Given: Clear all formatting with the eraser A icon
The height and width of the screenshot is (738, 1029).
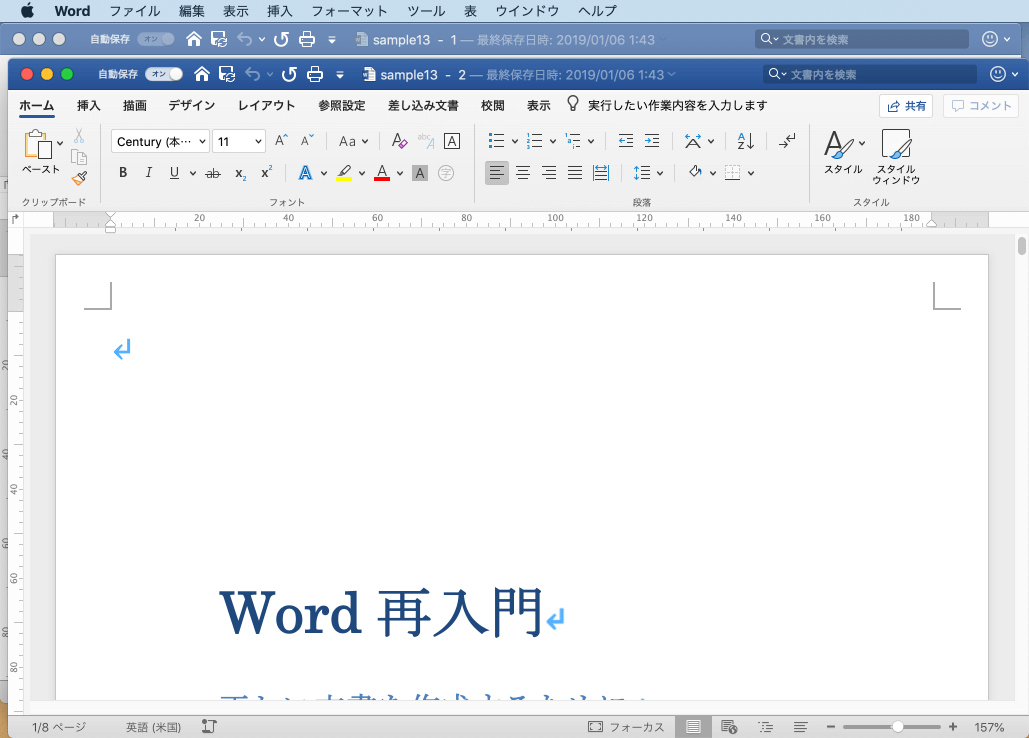Looking at the screenshot, I should (x=399, y=140).
